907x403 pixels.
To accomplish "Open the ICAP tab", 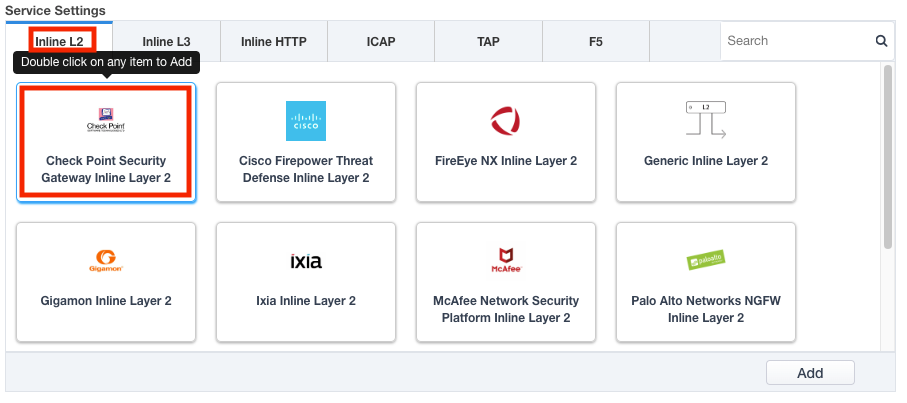I will pyautogui.click(x=381, y=42).
